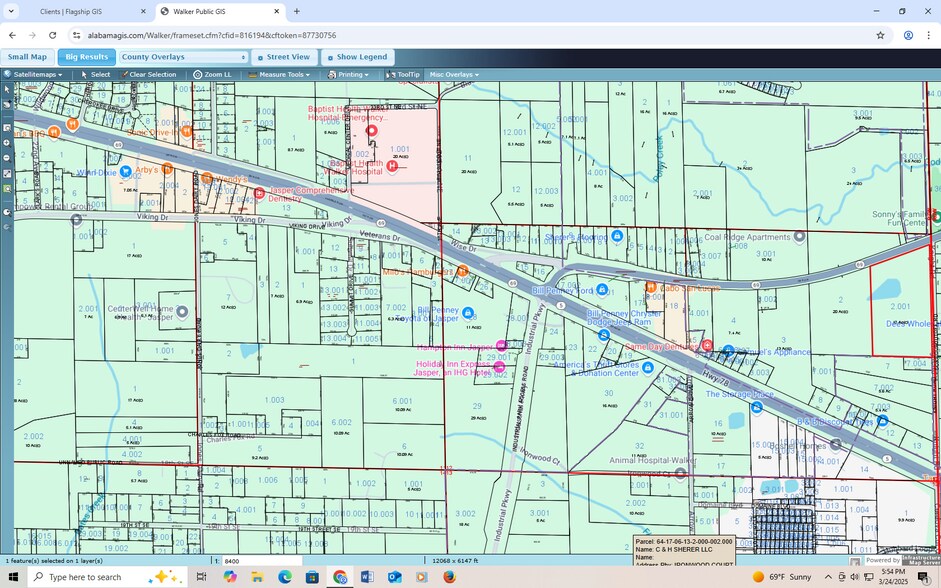The height and width of the screenshot is (588, 941).
Task: Toggle the Show Legend option
Action: tap(358, 57)
